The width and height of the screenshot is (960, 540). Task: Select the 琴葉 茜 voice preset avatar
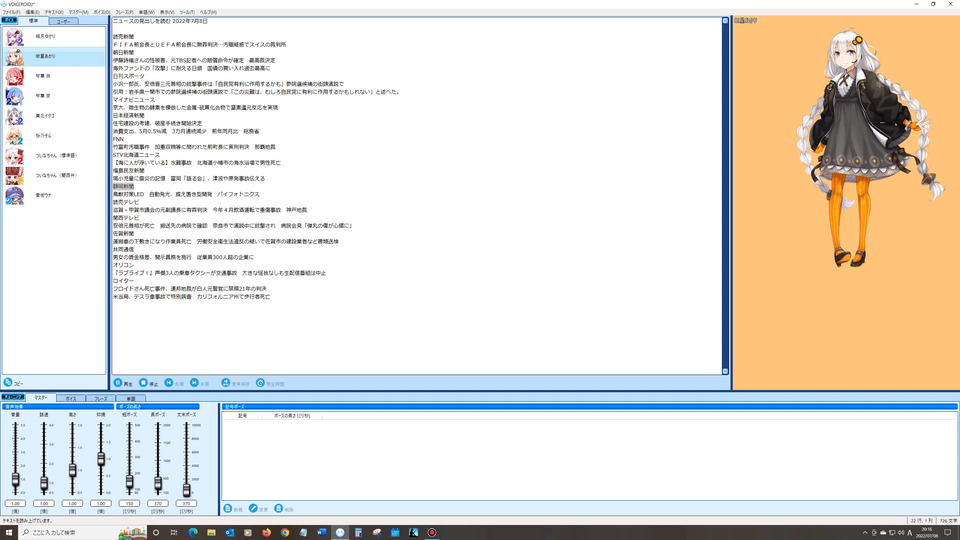pos(14,76)
